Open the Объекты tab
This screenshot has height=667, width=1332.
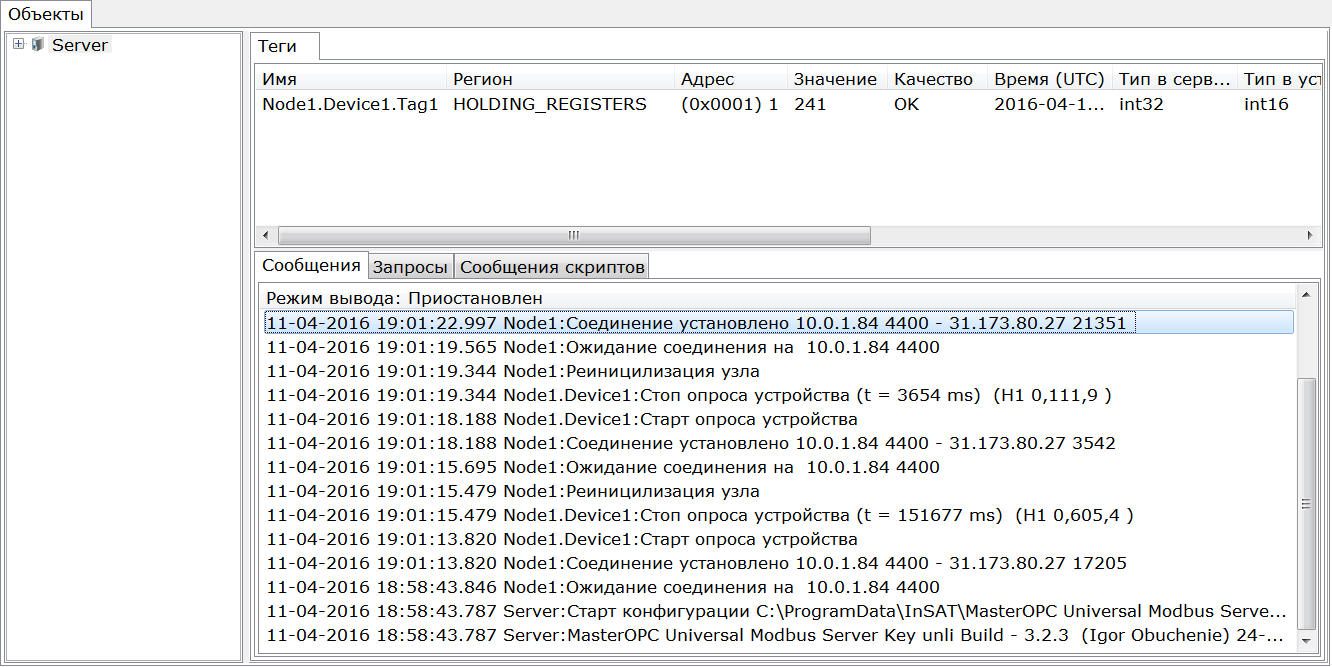[46, 14]
